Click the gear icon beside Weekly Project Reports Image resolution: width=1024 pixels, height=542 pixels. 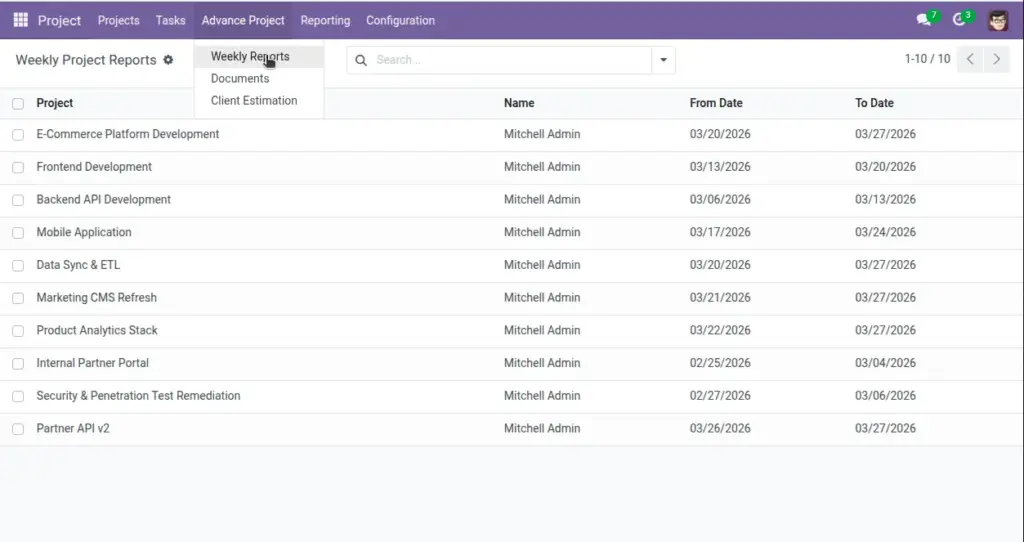point(168,60)
